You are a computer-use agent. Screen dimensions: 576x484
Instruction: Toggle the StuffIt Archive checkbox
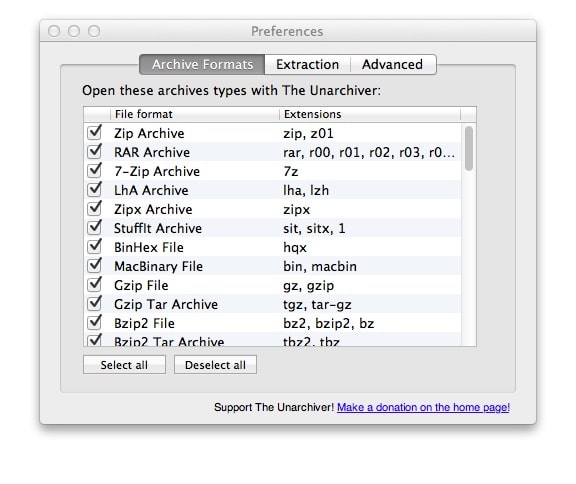pos(94,228)
